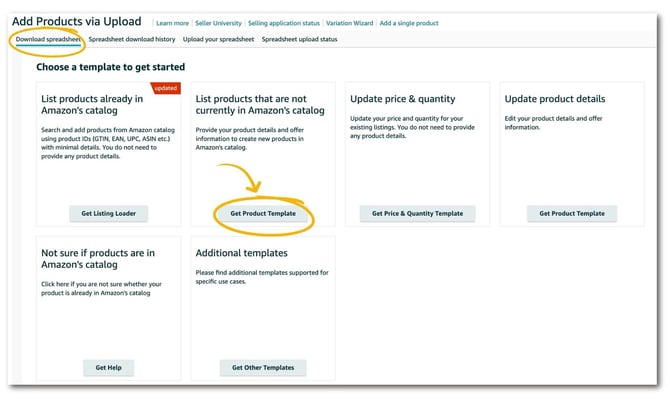670x400 pixels.
Task: Click the 'Additional templates' heading
Action: coord(241,253)
